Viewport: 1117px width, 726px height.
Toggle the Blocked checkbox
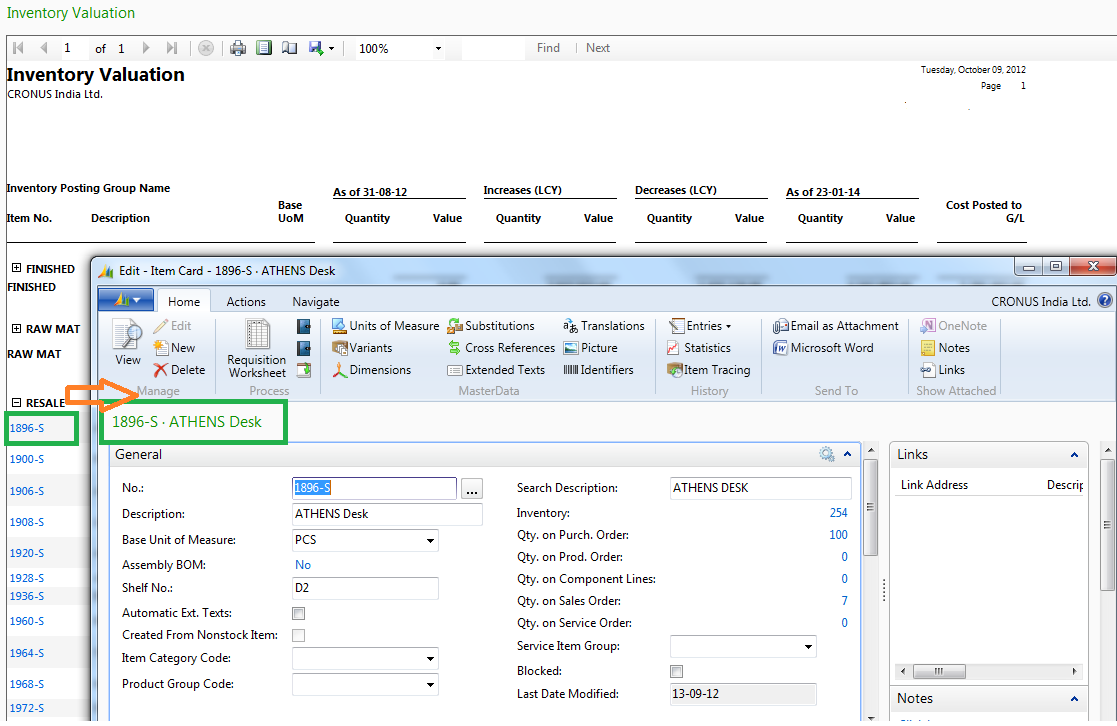click(x=677, y=671)
